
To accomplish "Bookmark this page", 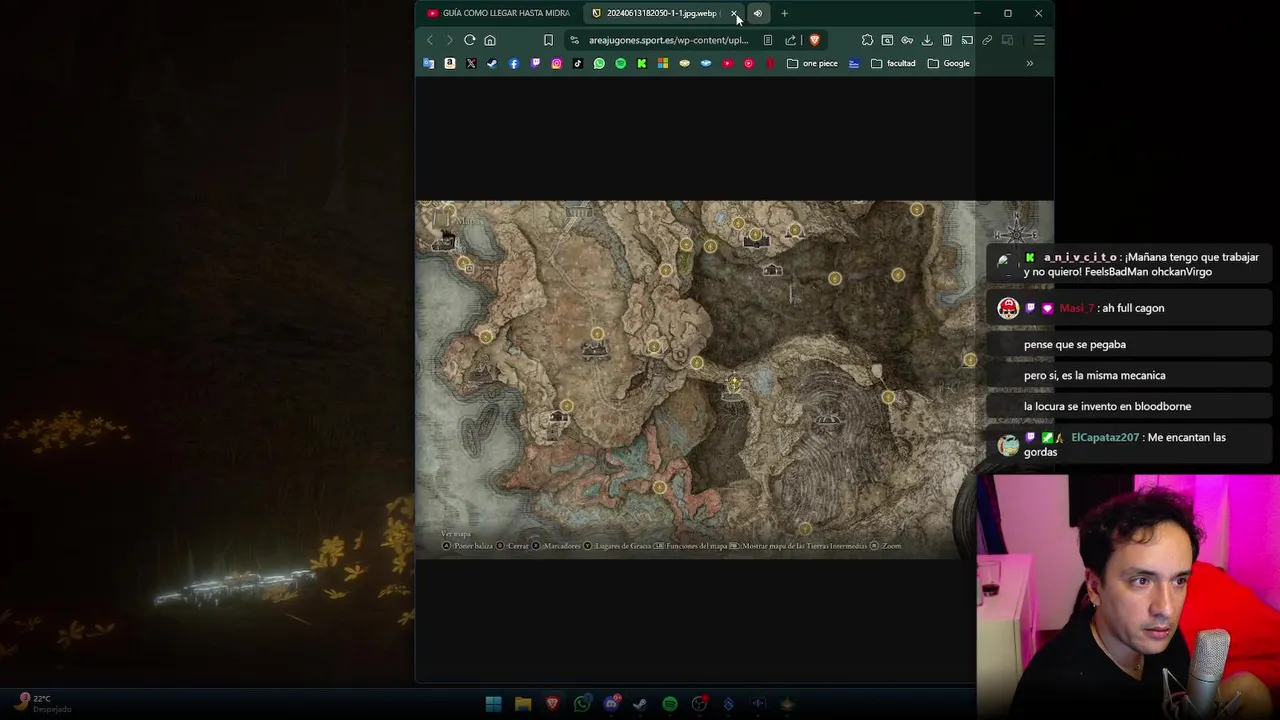I will pos(548,40).
